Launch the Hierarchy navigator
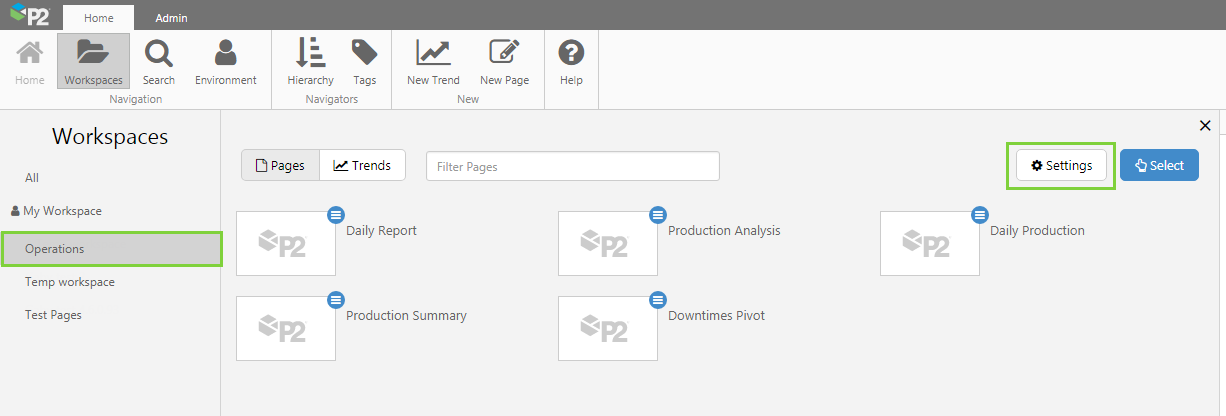 [x=310, y=61]
